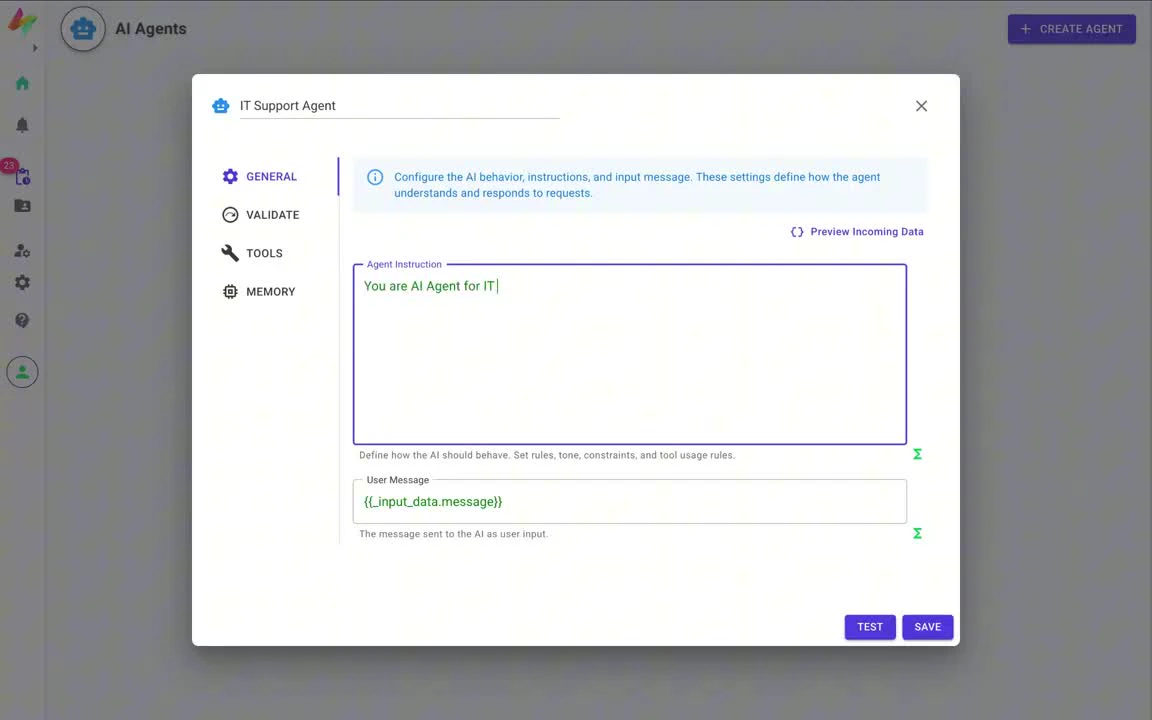This screenshot has width=1152, height=720.
Task: Click the CREATE AGENT button
Action: coord(1071,29)
